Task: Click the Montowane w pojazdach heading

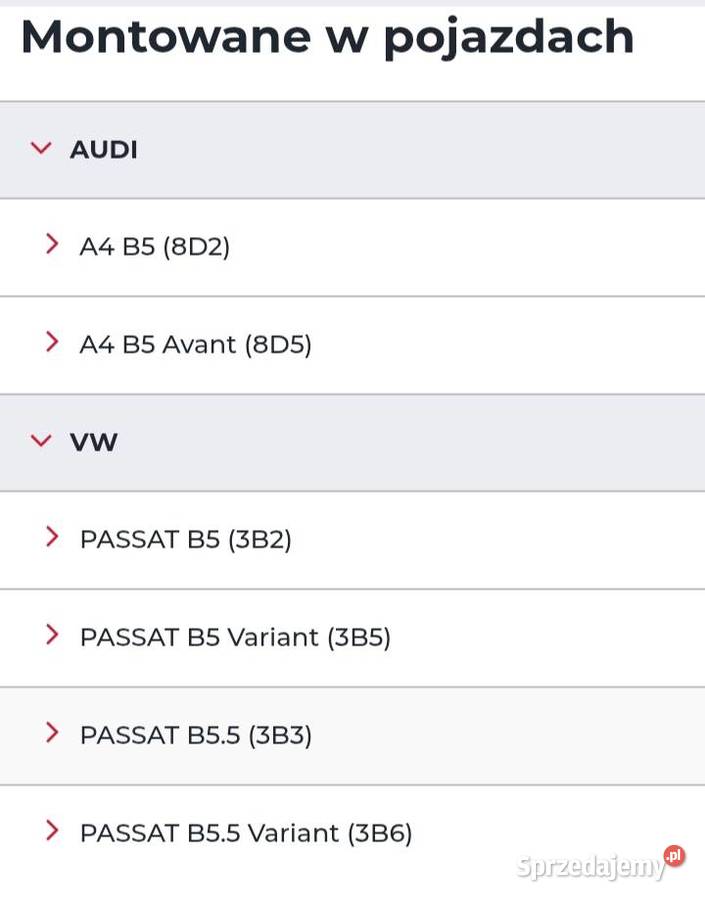Action: 327,38
